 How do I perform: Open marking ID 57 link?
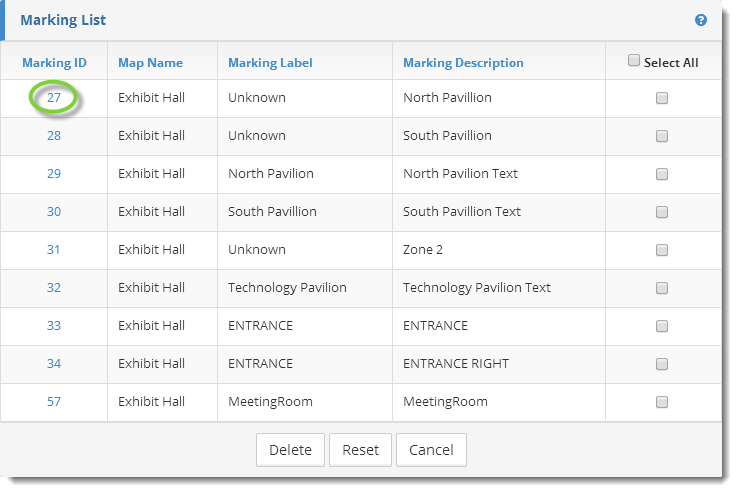pos(54,402)
